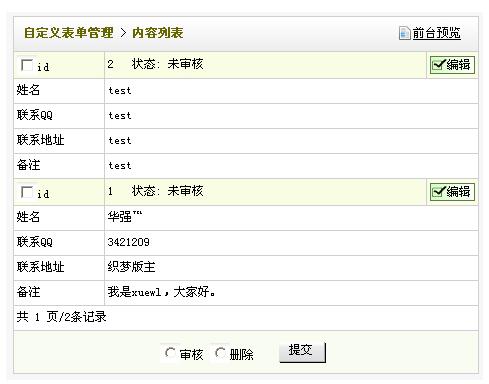
Task: Click the 联系QQ label of record 1
Action: click(35, 242)
